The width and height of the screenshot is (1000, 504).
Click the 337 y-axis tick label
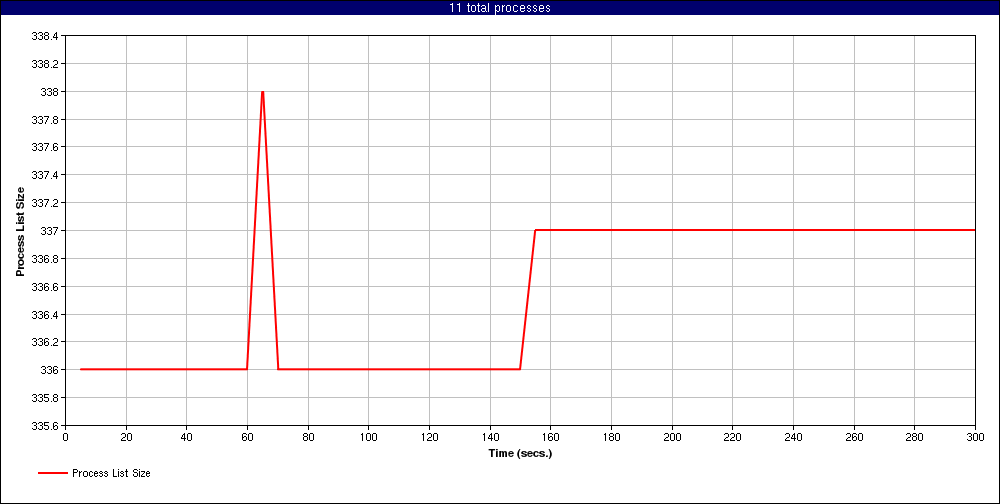[x=50, y=231]
